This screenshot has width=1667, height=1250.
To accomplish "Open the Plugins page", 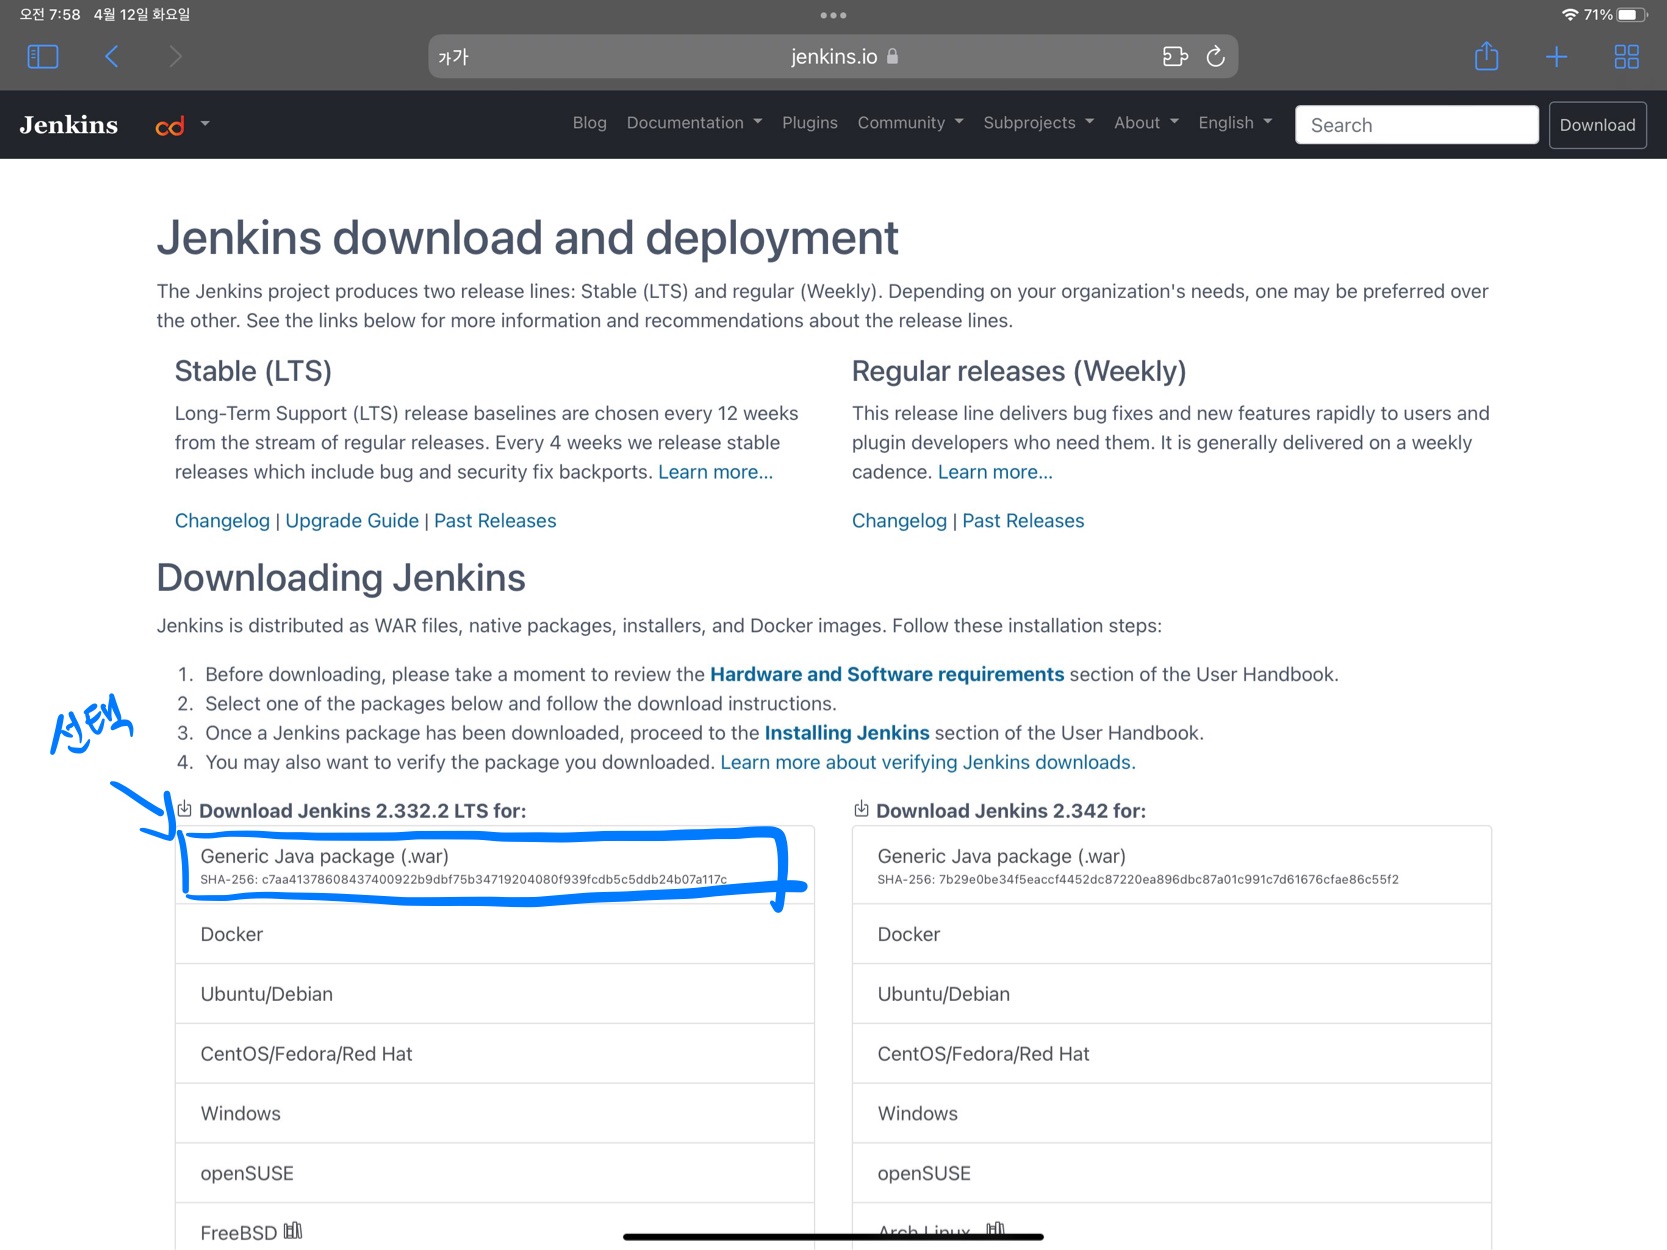I will point(810,123).
